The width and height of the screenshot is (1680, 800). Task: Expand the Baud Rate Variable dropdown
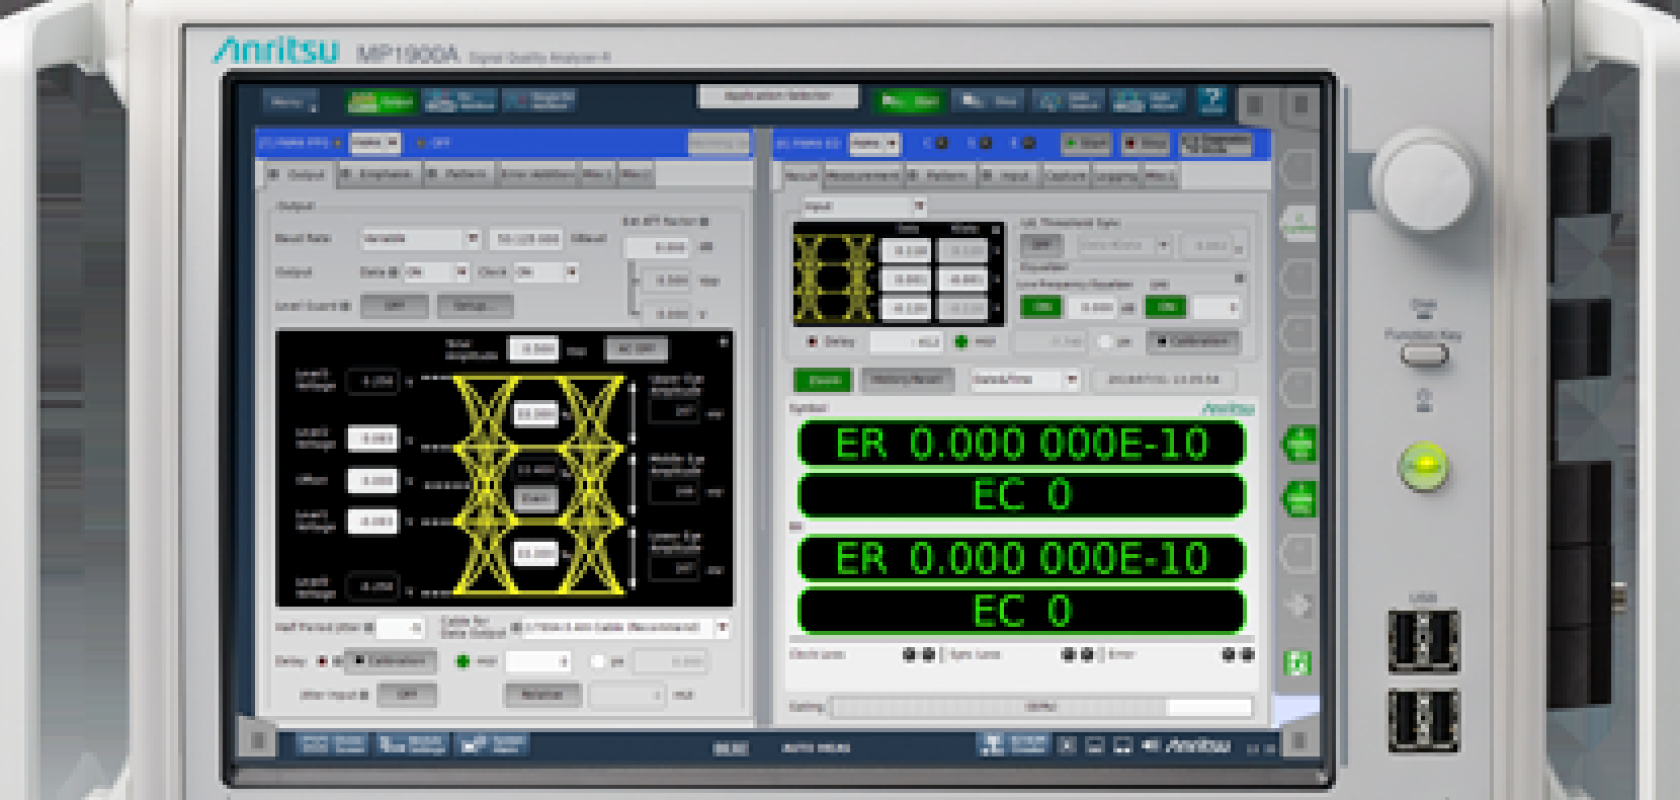pyautogui.click(x=472, y=239)
